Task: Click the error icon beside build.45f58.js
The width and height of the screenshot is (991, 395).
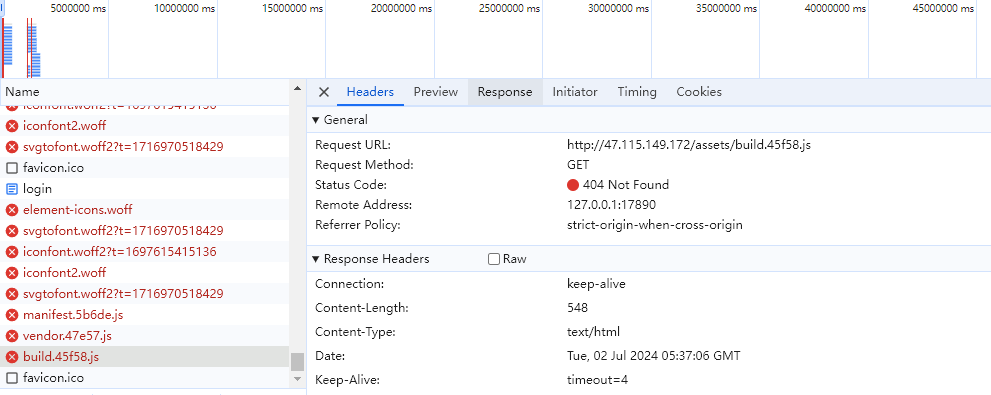Action: coord(11,357)
